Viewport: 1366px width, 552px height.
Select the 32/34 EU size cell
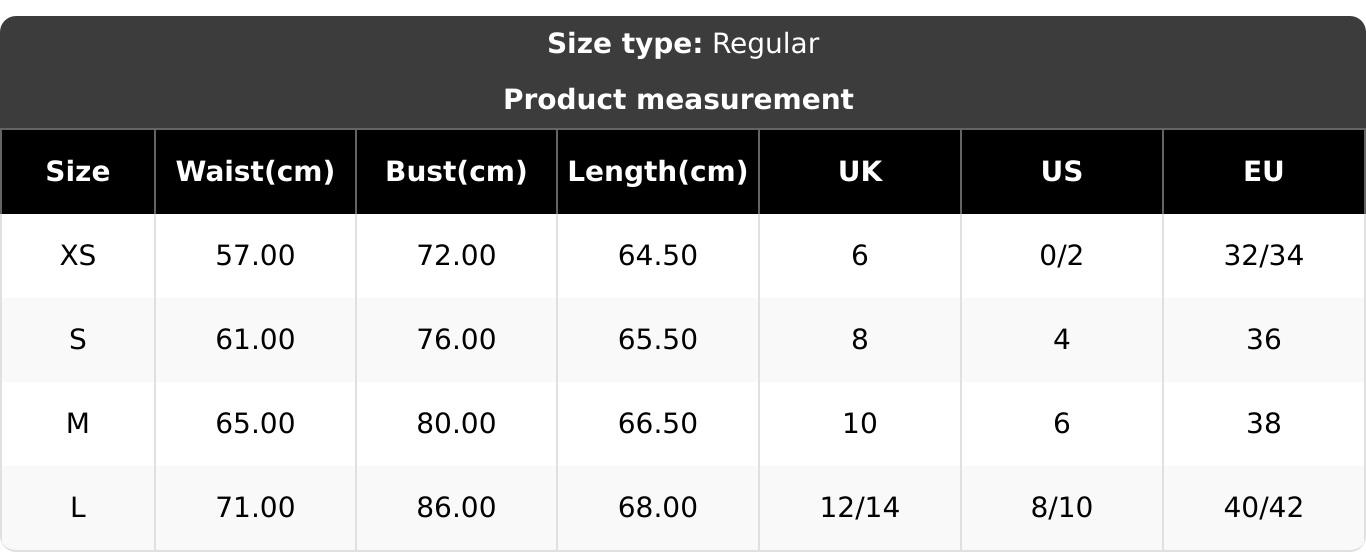pos(1264,256)
